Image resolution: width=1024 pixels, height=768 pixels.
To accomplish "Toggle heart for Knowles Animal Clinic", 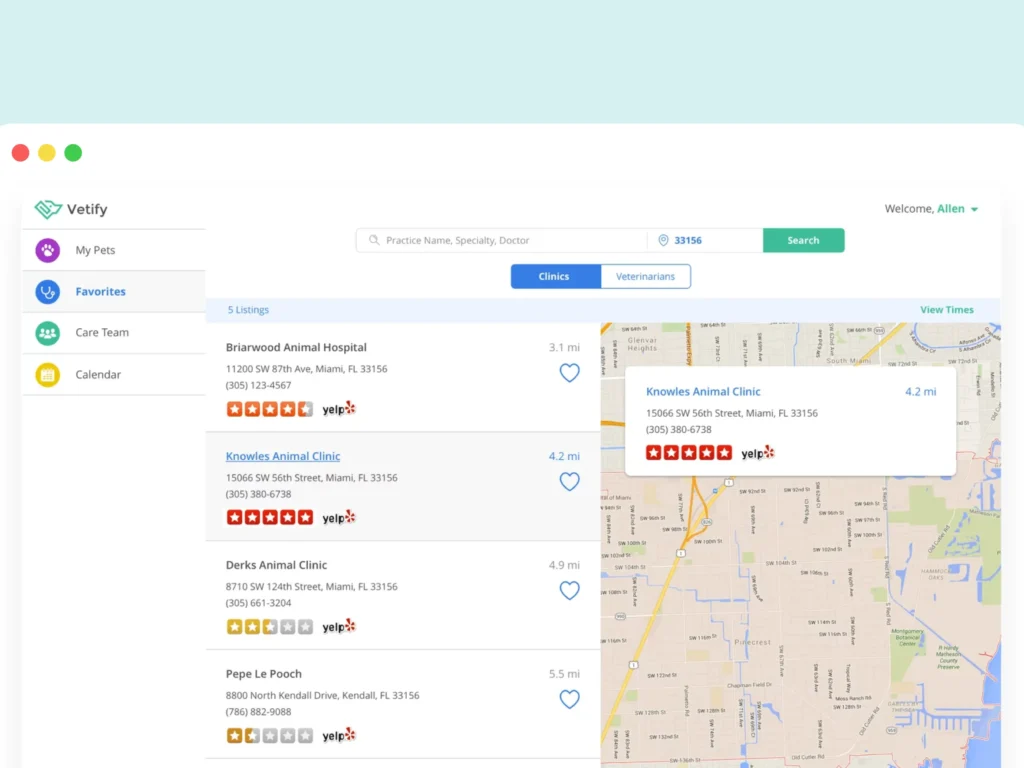I will 569,481.
